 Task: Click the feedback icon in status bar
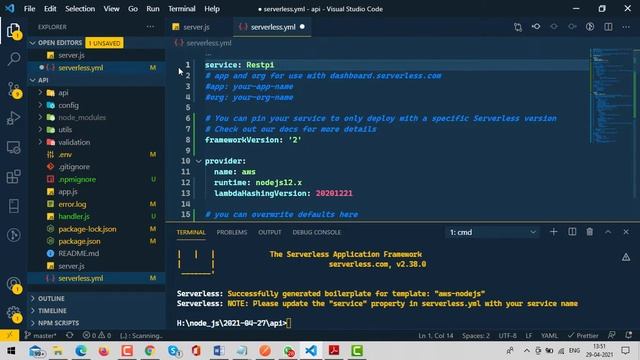(x=611, y=336)
